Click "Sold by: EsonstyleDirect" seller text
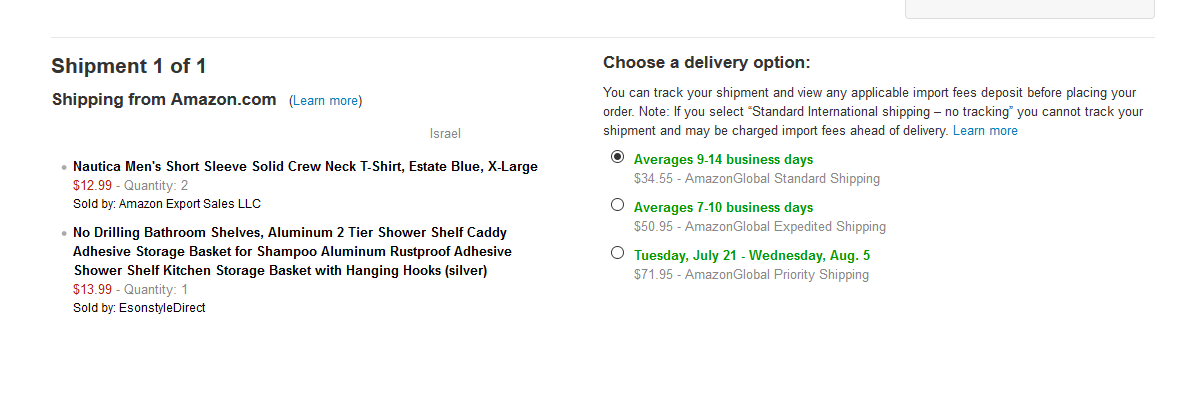Image resolution: width=1195 pixels, height=413 pixels. tap(139, 308)
